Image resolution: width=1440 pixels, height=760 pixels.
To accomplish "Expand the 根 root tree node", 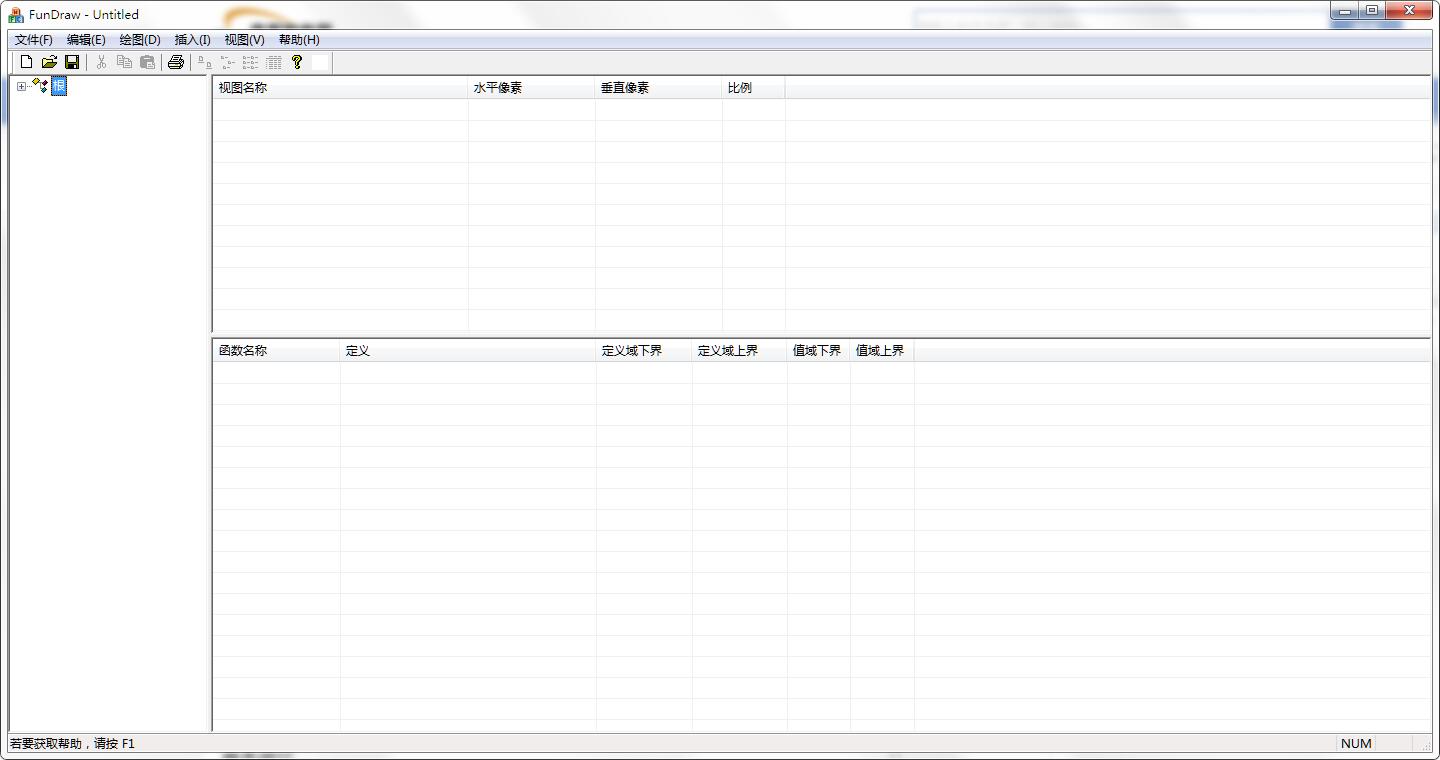I will click(21, 87).
